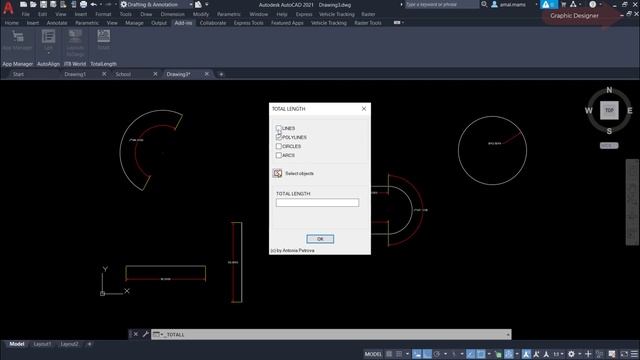This screenshot has height=360, width=640.
Task: Switch to the Model tab
Action: tap(17, 344)
